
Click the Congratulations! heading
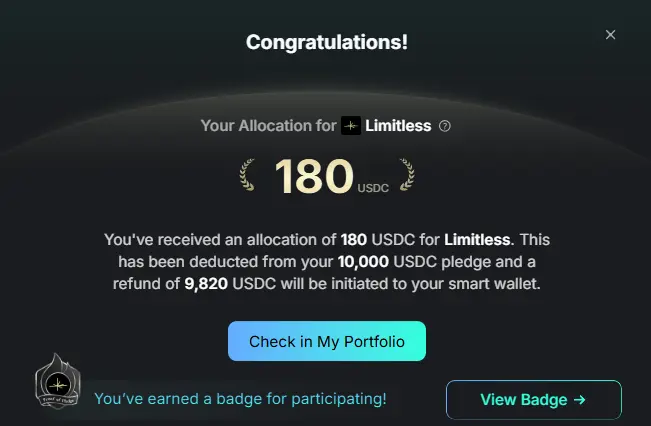point(326,42)
